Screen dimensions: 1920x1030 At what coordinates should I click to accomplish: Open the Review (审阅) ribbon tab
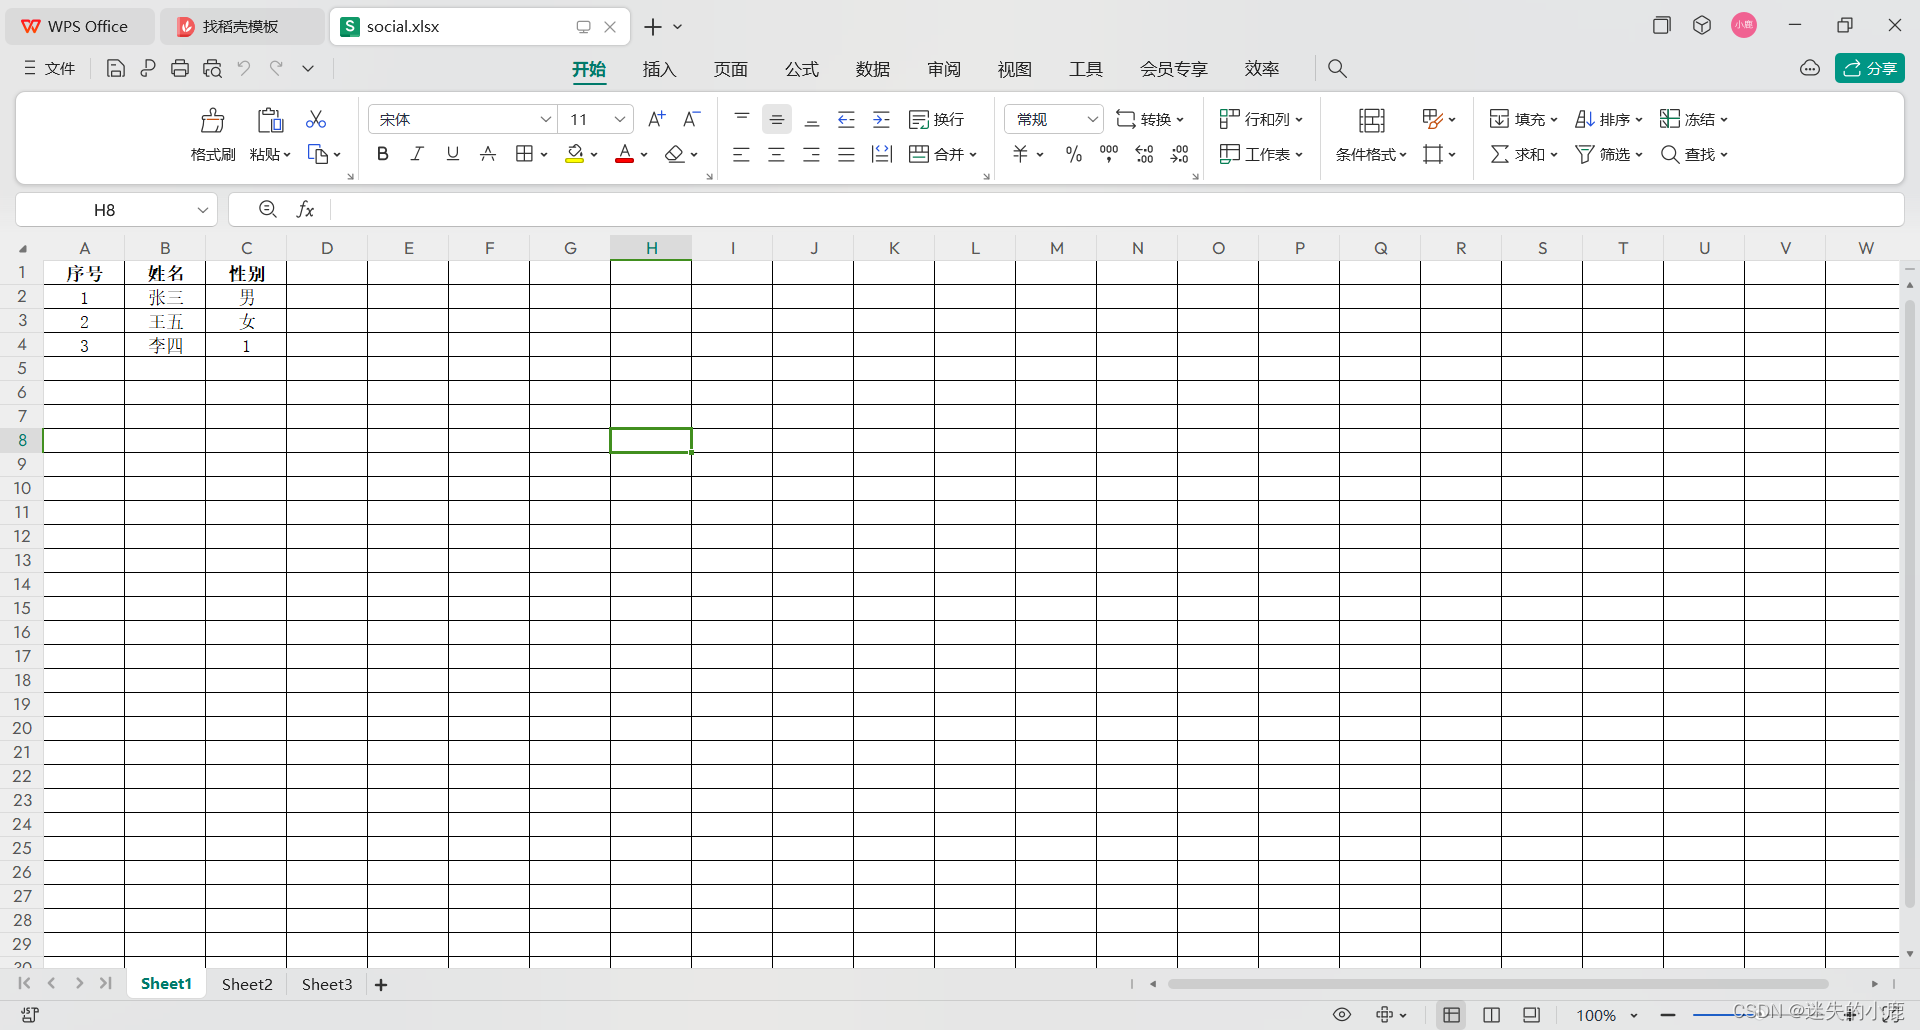point(943,69)
